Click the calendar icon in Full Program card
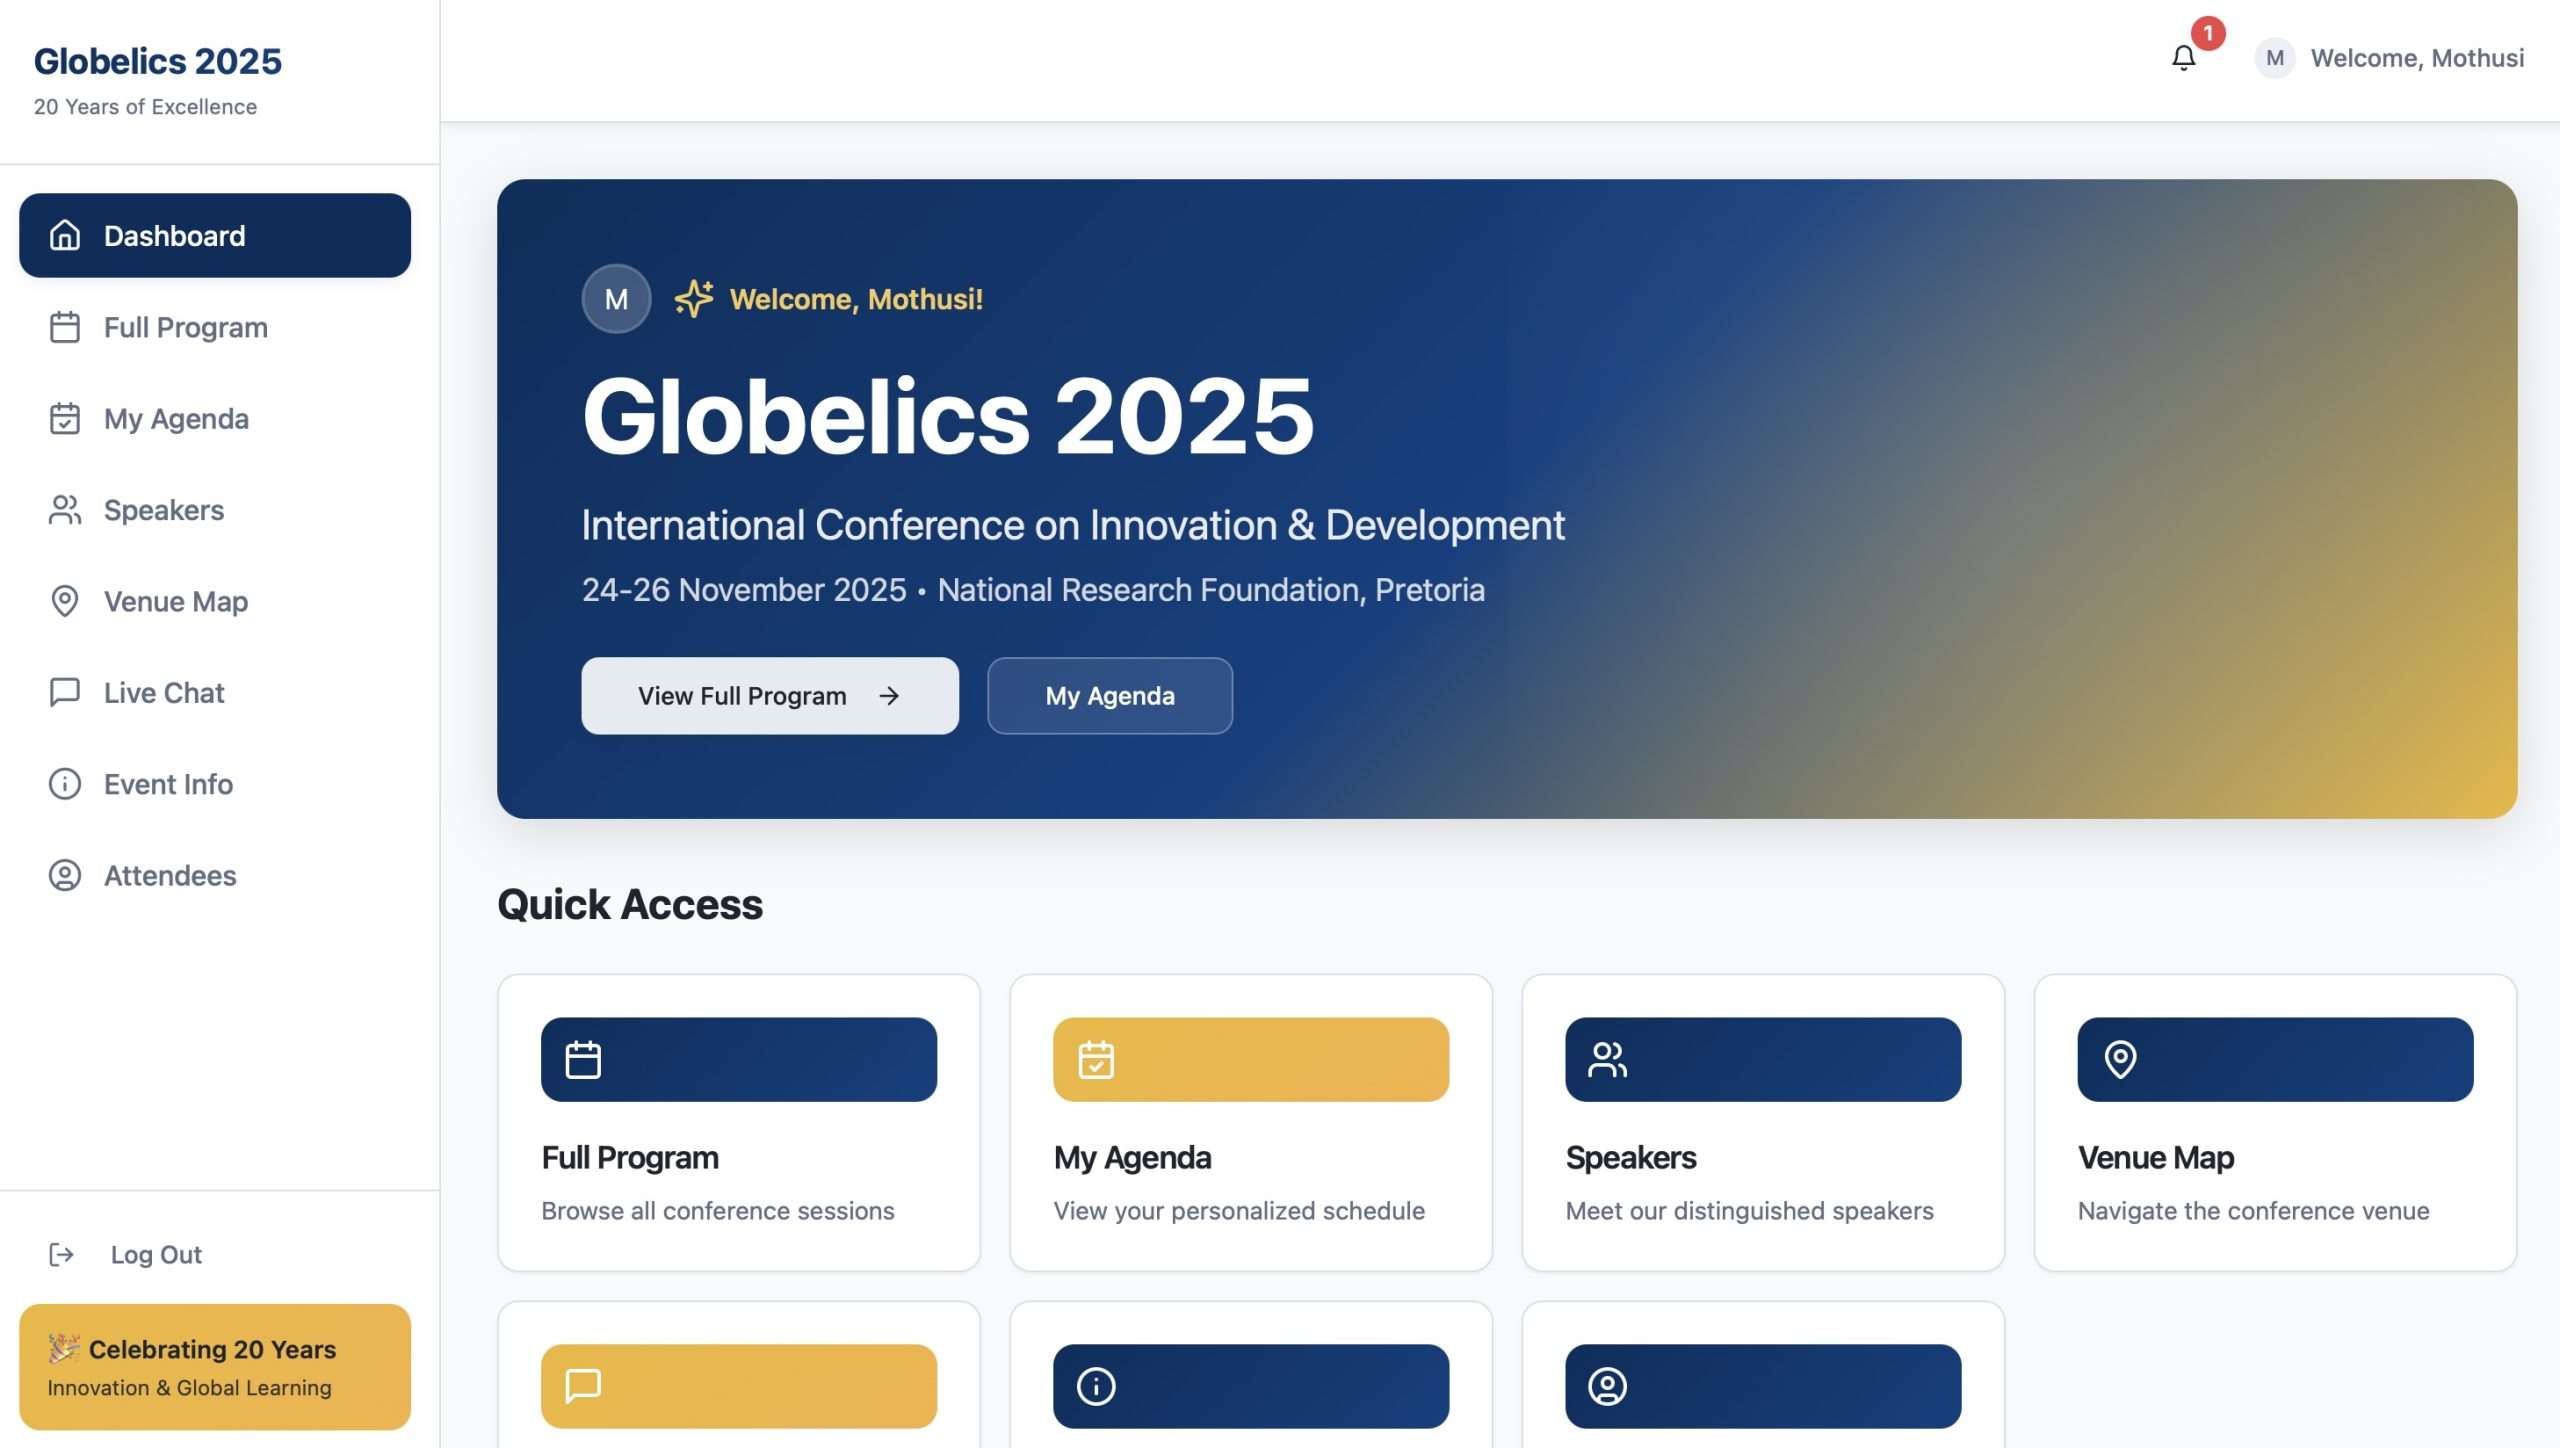Viewport: 2560px width, 1448px height. coord(583,1060)
